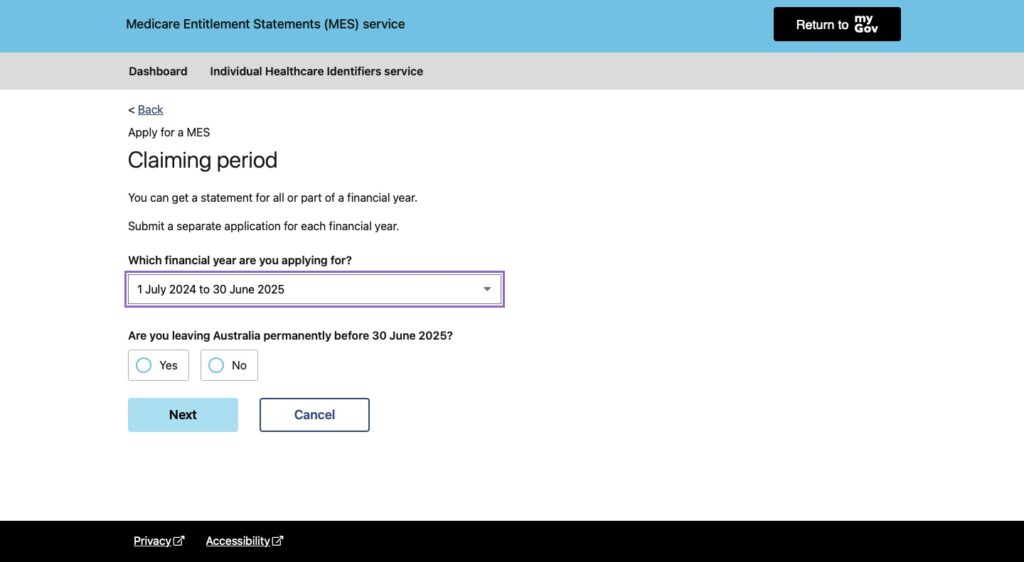This screenshot has width=1024, height=562.
Task: Click 'Submit a separate application' text
Action: (263, 226)
